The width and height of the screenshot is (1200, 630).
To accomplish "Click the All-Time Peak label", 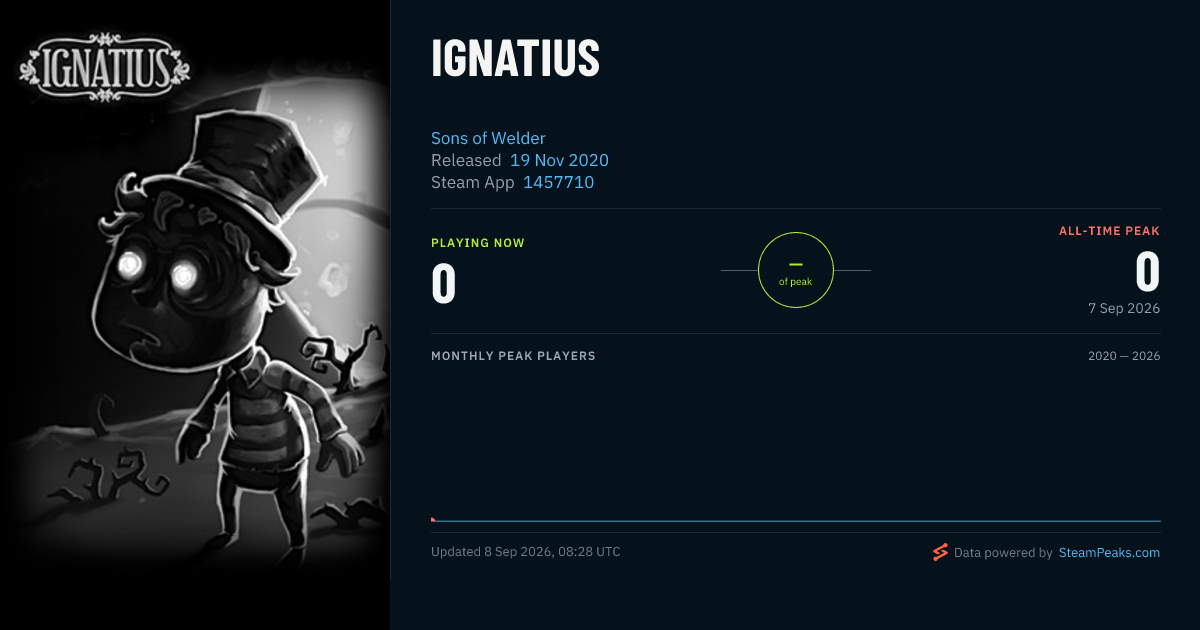I will pos(1109,231).
